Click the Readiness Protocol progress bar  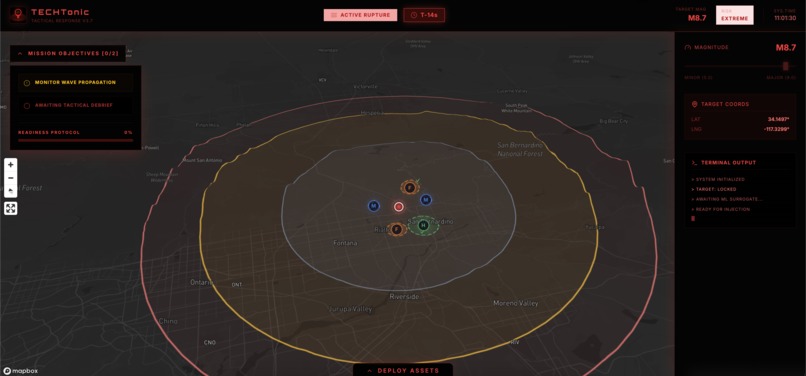(76, 140)
